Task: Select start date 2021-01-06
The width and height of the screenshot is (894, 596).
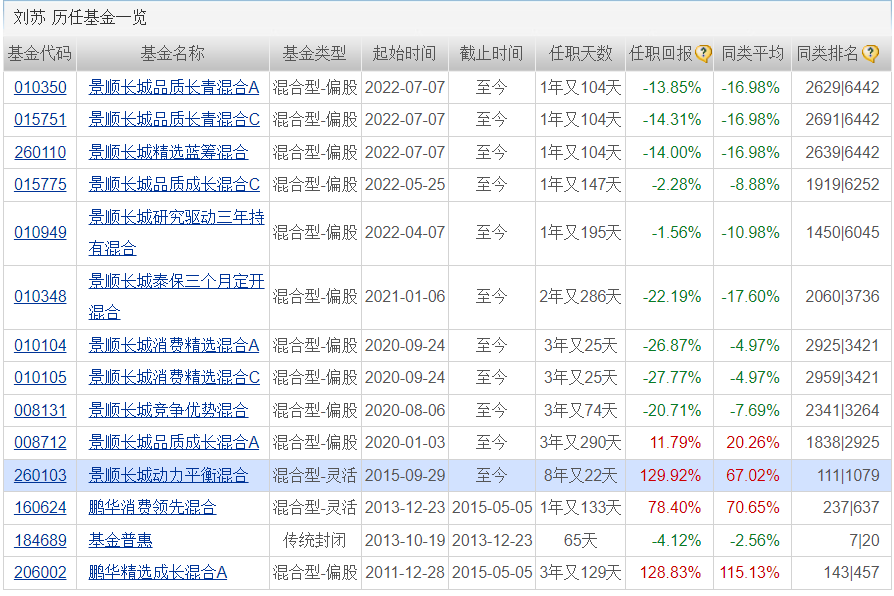Action: coord(405,296)
